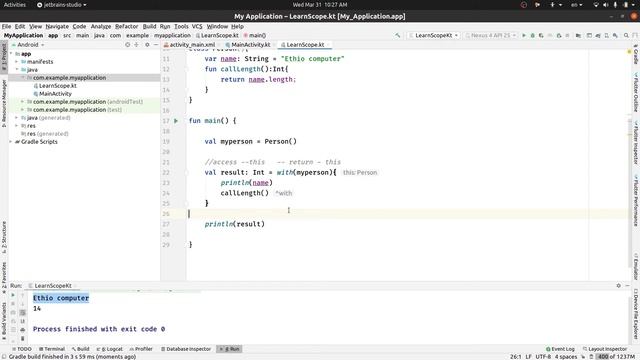
Task: Click the print icon in Run panel
Action: [22, 330]
